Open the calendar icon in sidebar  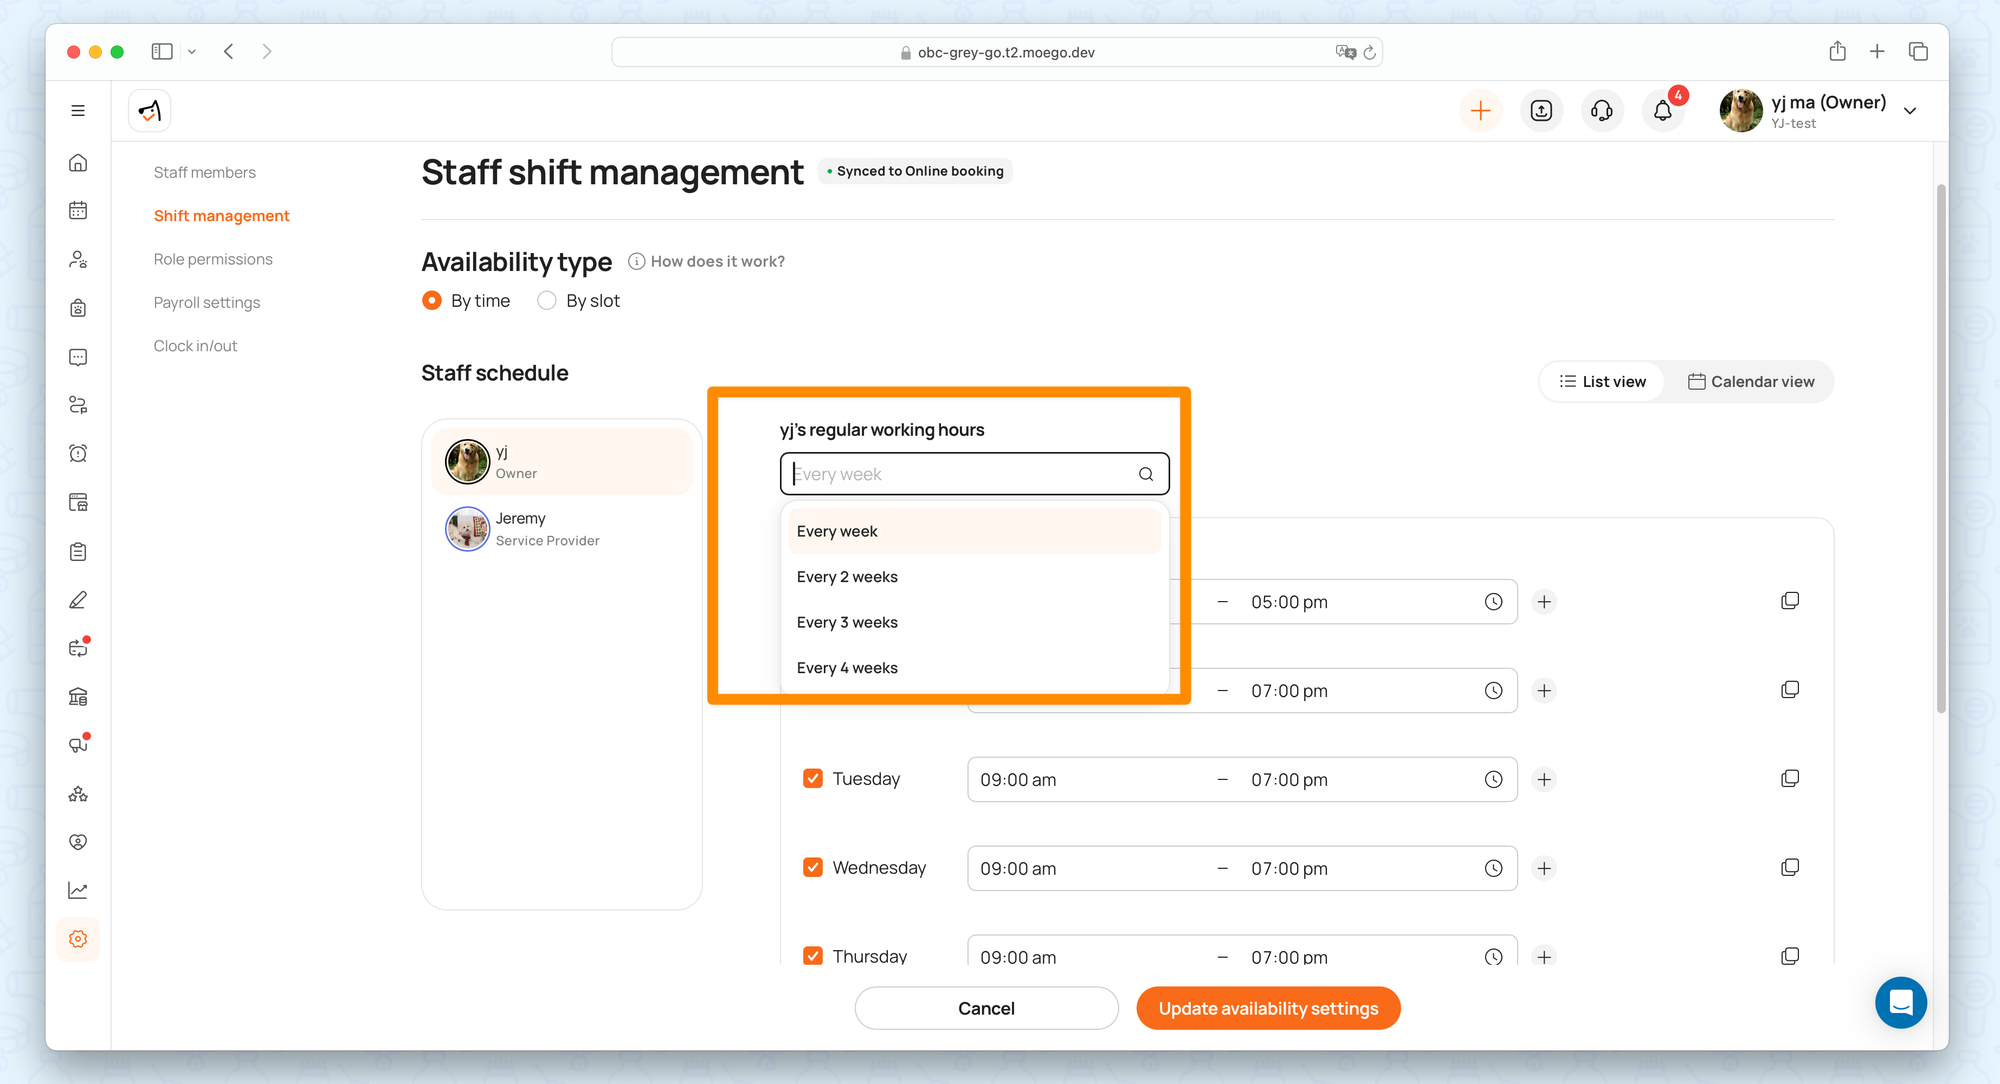(78, 210)
